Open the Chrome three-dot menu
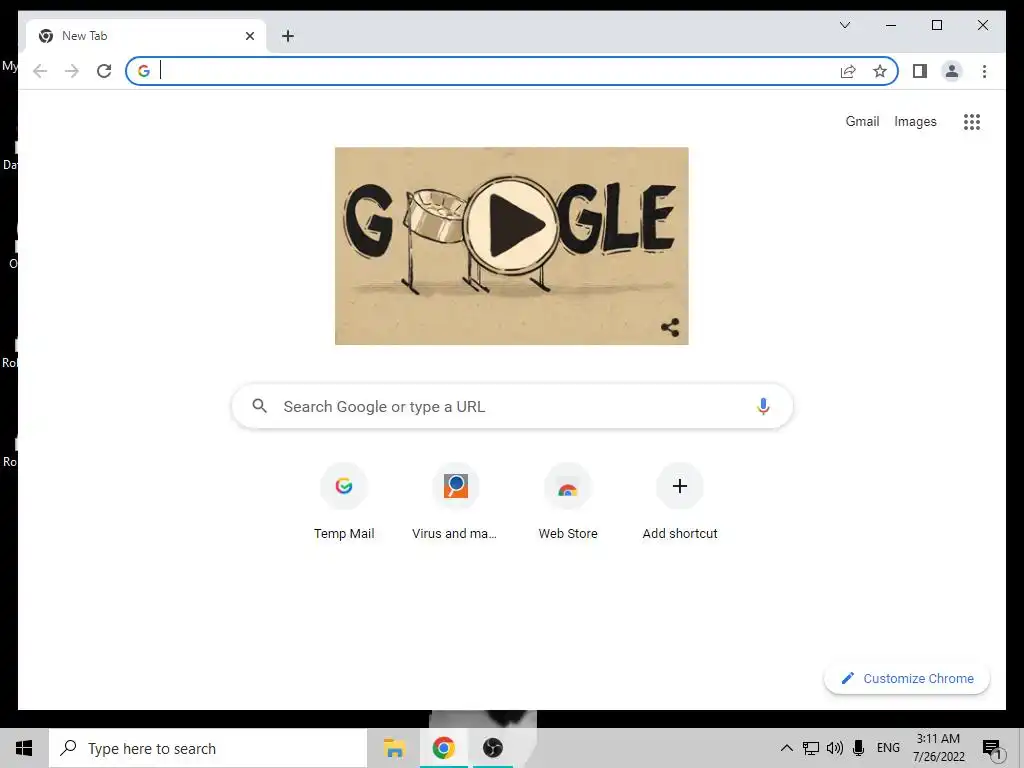The height and width of the screenshot is (768, 1024). (x=984, y=71)
